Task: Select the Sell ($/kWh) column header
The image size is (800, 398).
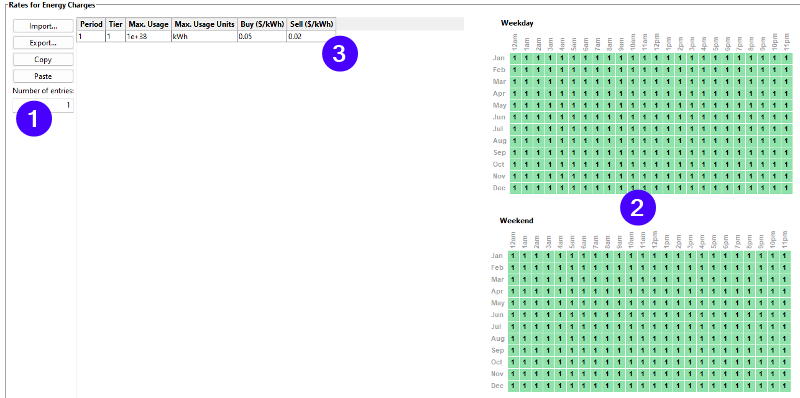Action: [x=311, y=24]
